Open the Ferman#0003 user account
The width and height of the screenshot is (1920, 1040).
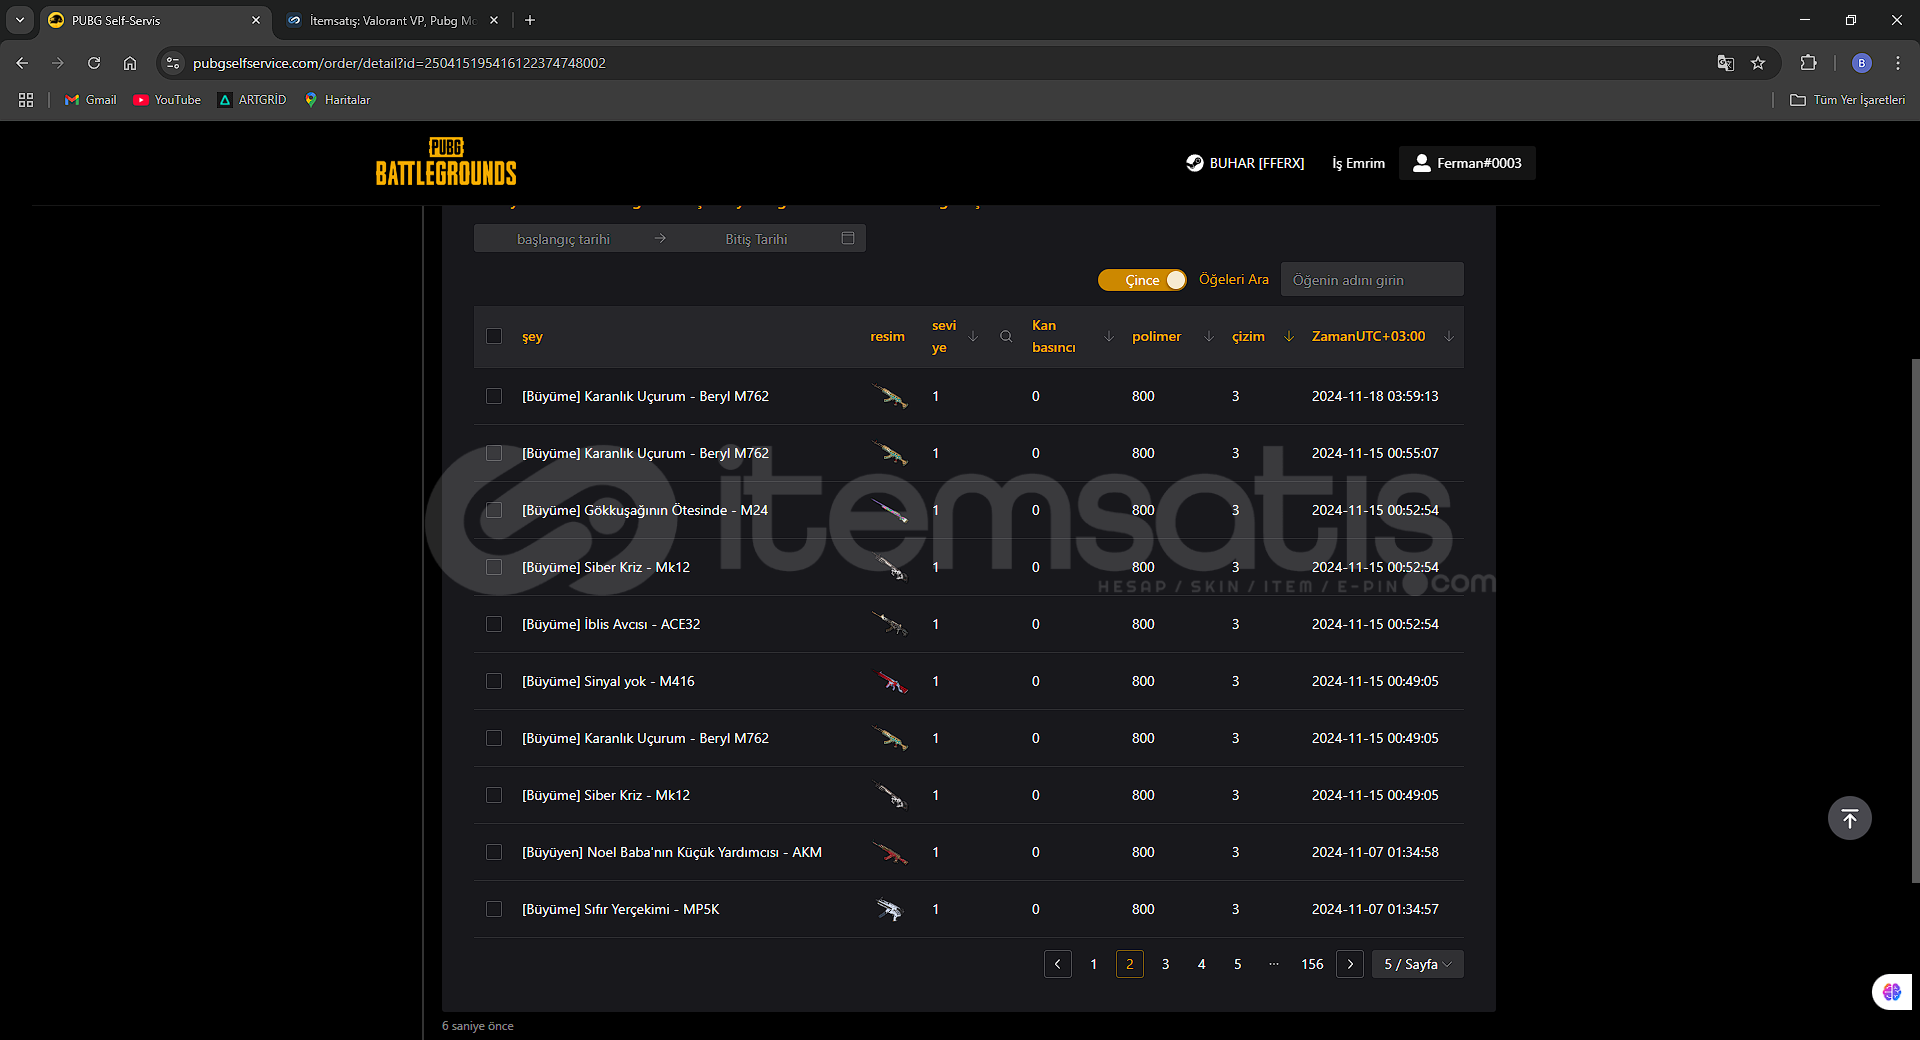pos(1467,163)
